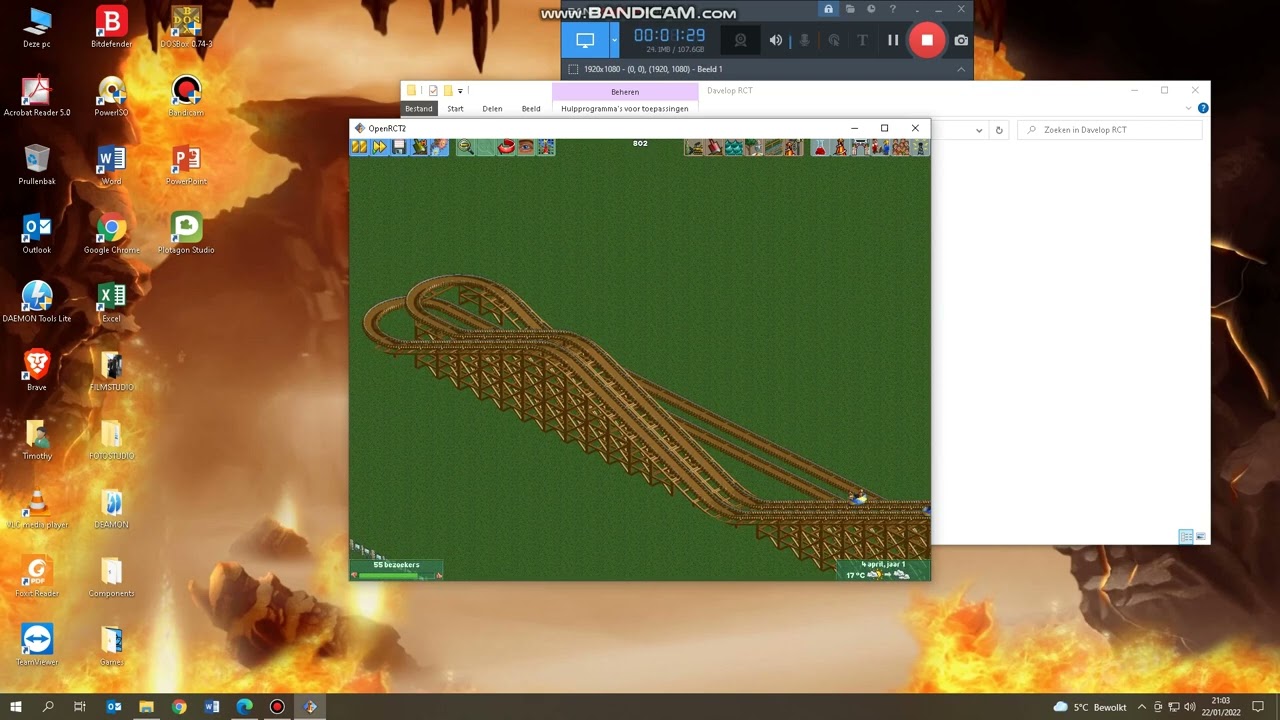Open Windows Start menu
The height and width of the screenshot is (720, 1280).
[x=15, y=707]
